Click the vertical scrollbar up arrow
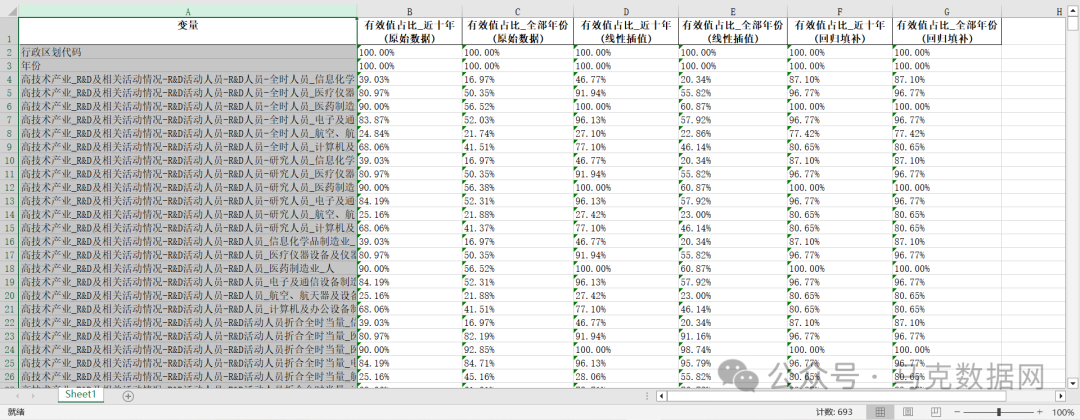The image size is (1080, 420). pyautogui.click(x=1072, y=10)
